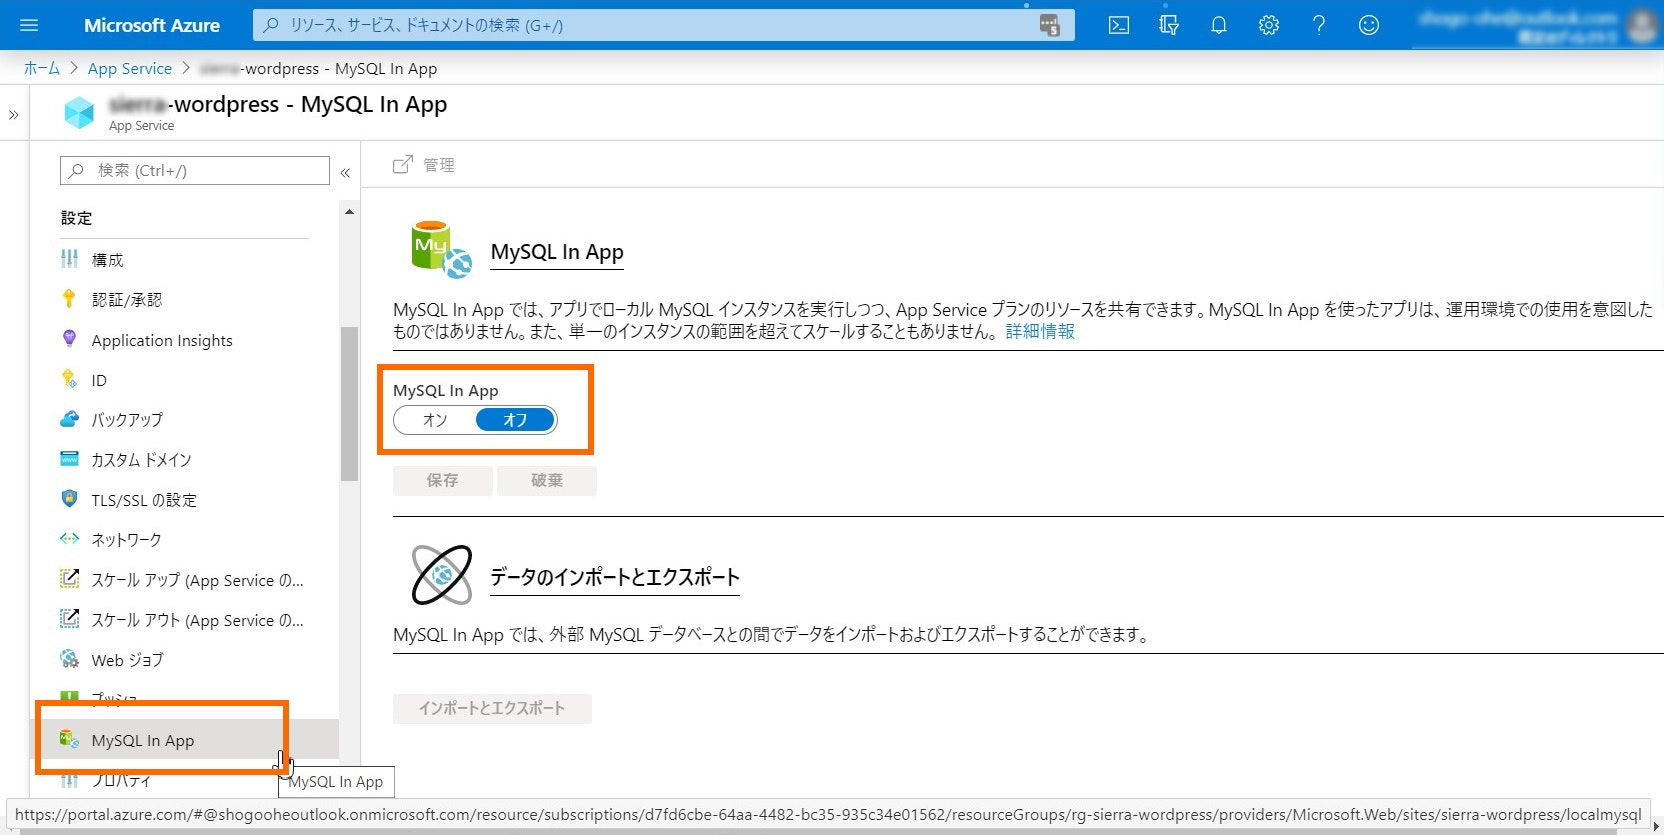Go to ホーム breadcrumb

click(x=42, y=68)
